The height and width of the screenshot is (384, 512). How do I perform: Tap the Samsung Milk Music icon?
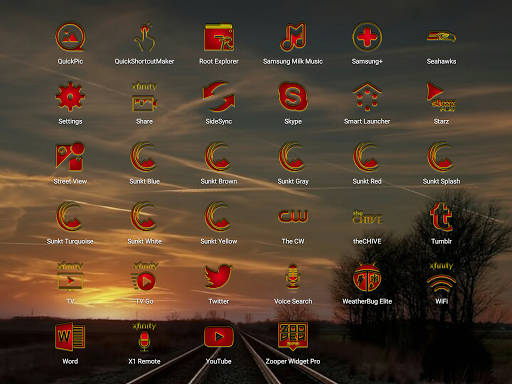(293, 37)
